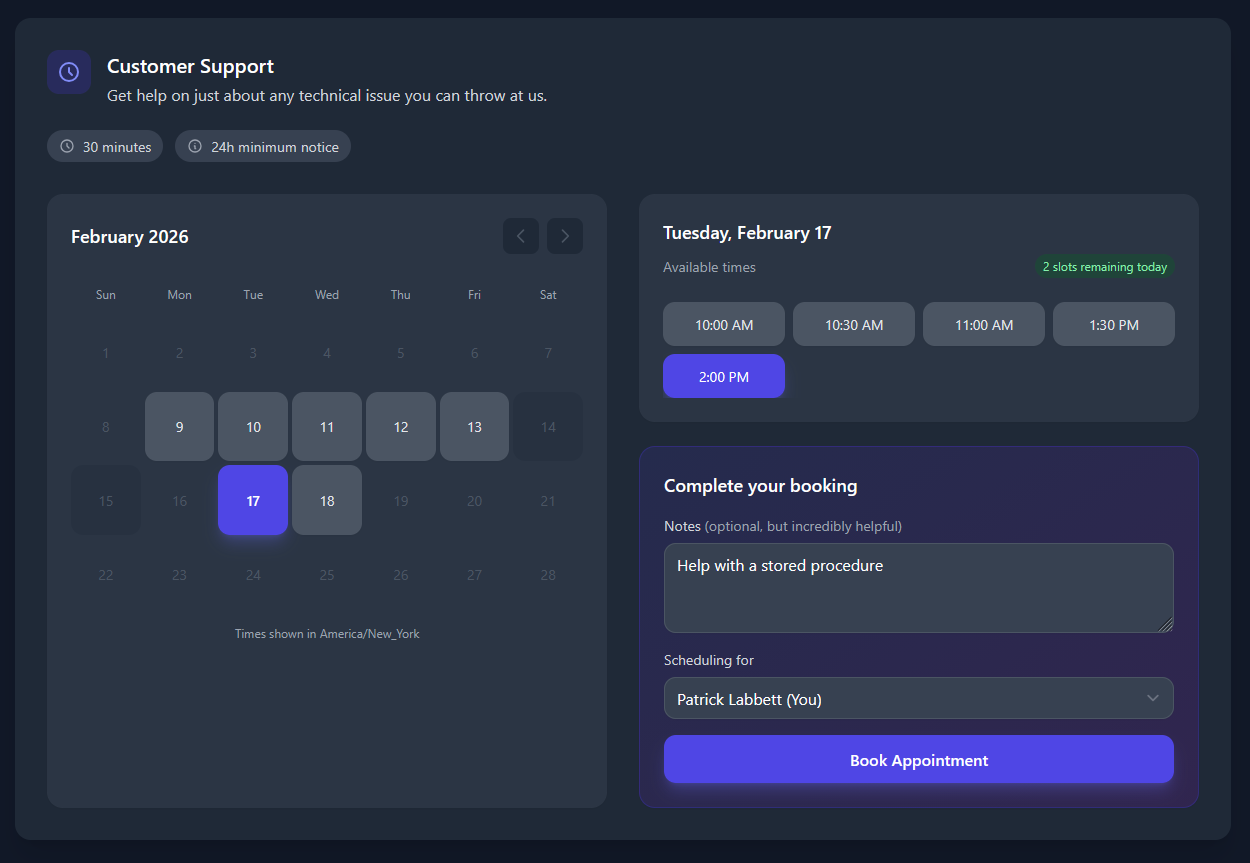This screenshot has height=863, width=1250.
Task: Click the notes textarea resize handle
Action: [x=1166, y=625]
